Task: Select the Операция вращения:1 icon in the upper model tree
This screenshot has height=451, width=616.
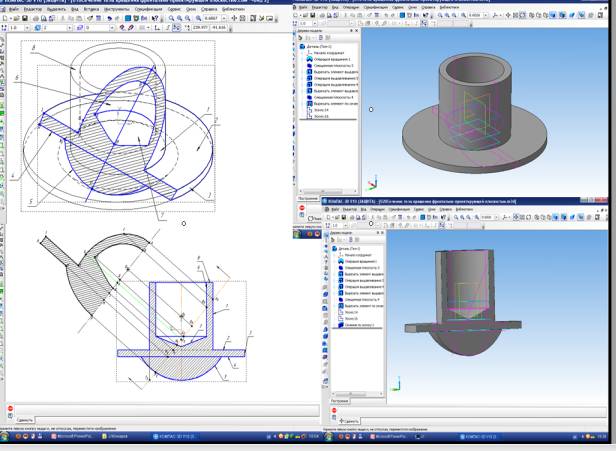Action: click(x=311, y=60)
